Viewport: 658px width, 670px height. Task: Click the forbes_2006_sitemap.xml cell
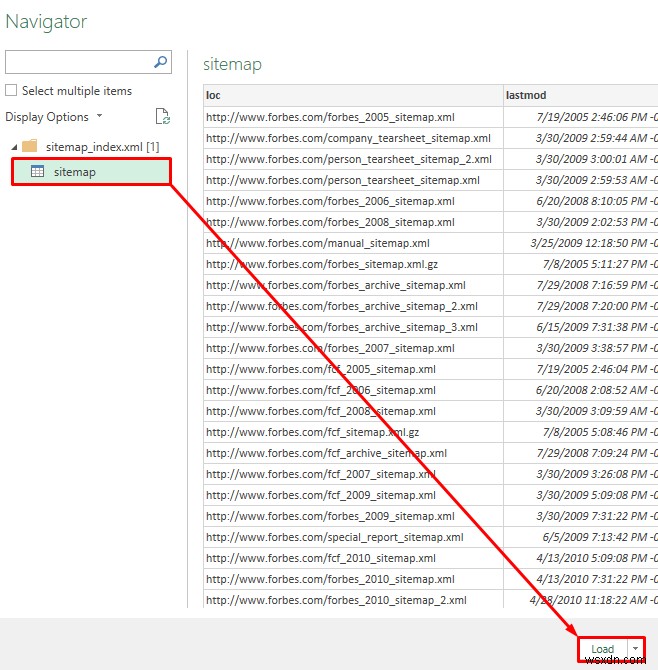tap(353, 201)
